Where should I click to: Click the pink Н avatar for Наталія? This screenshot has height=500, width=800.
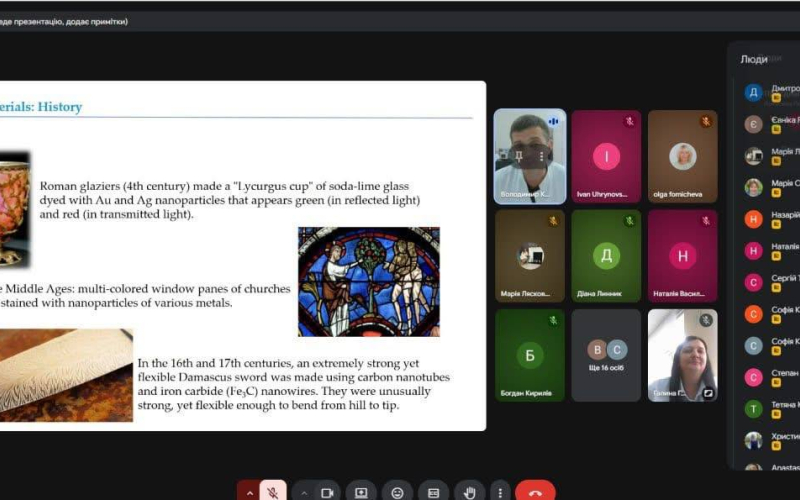(754, 251)
